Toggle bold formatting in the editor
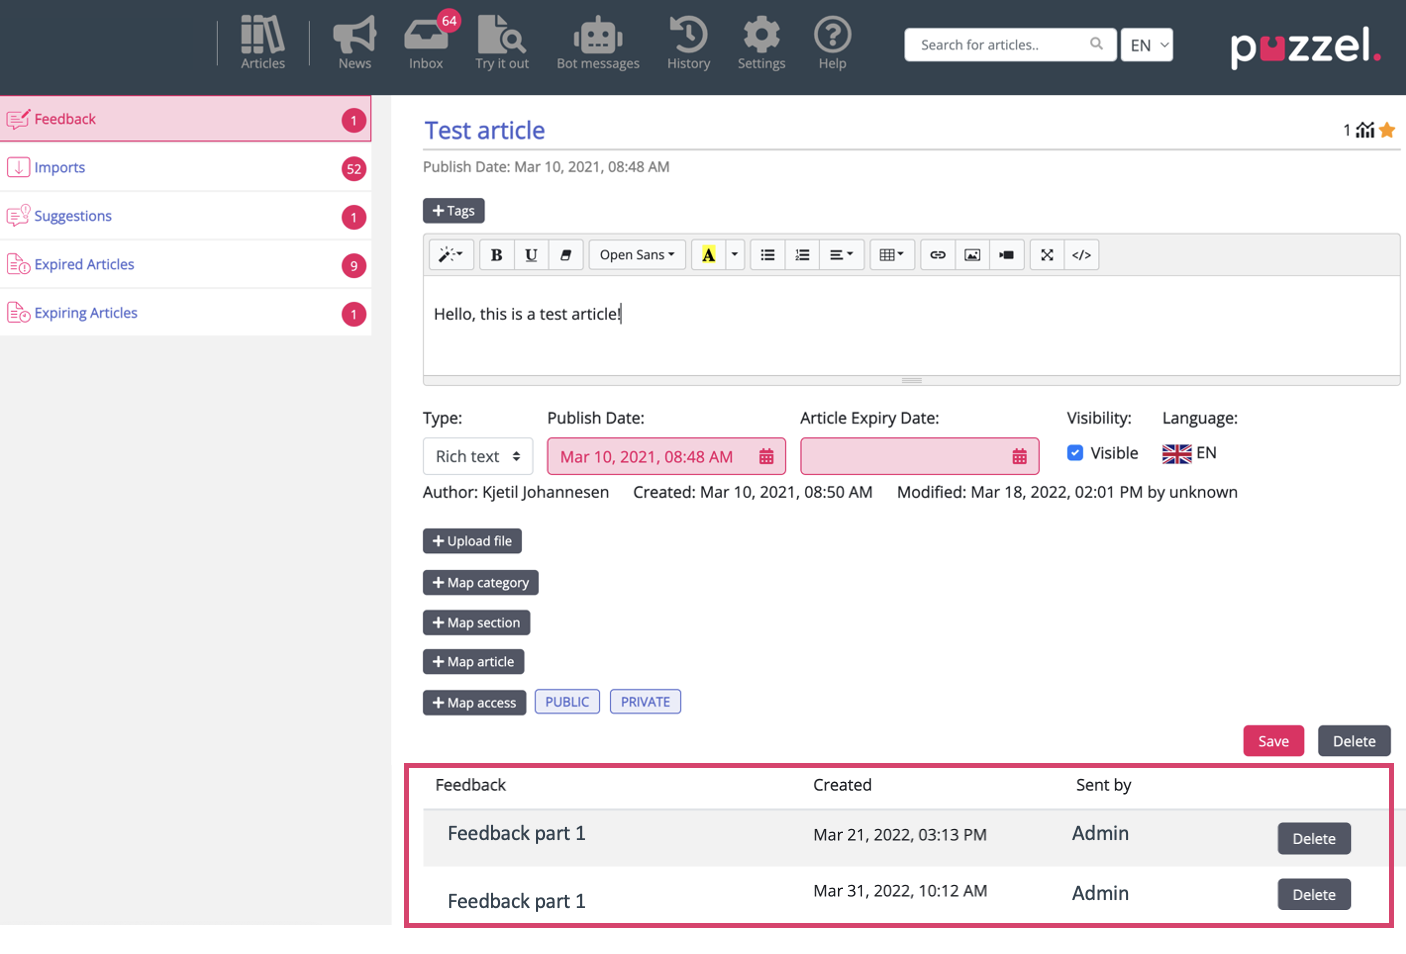 pyautogui.click(x=496, y=255)
